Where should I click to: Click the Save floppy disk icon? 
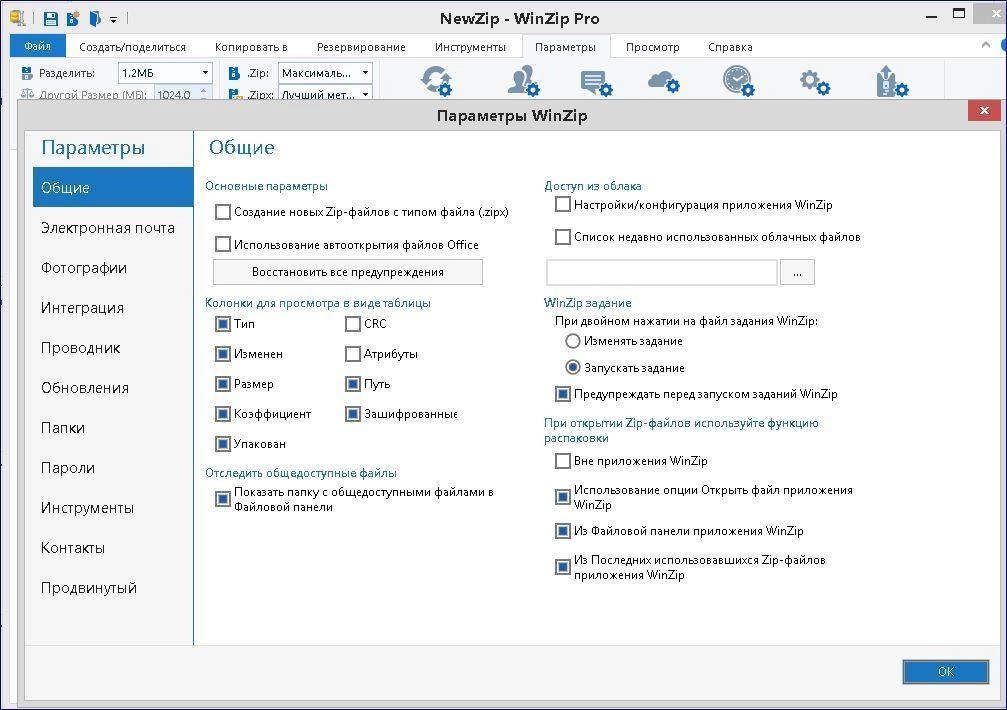click(x=51, y=19)
